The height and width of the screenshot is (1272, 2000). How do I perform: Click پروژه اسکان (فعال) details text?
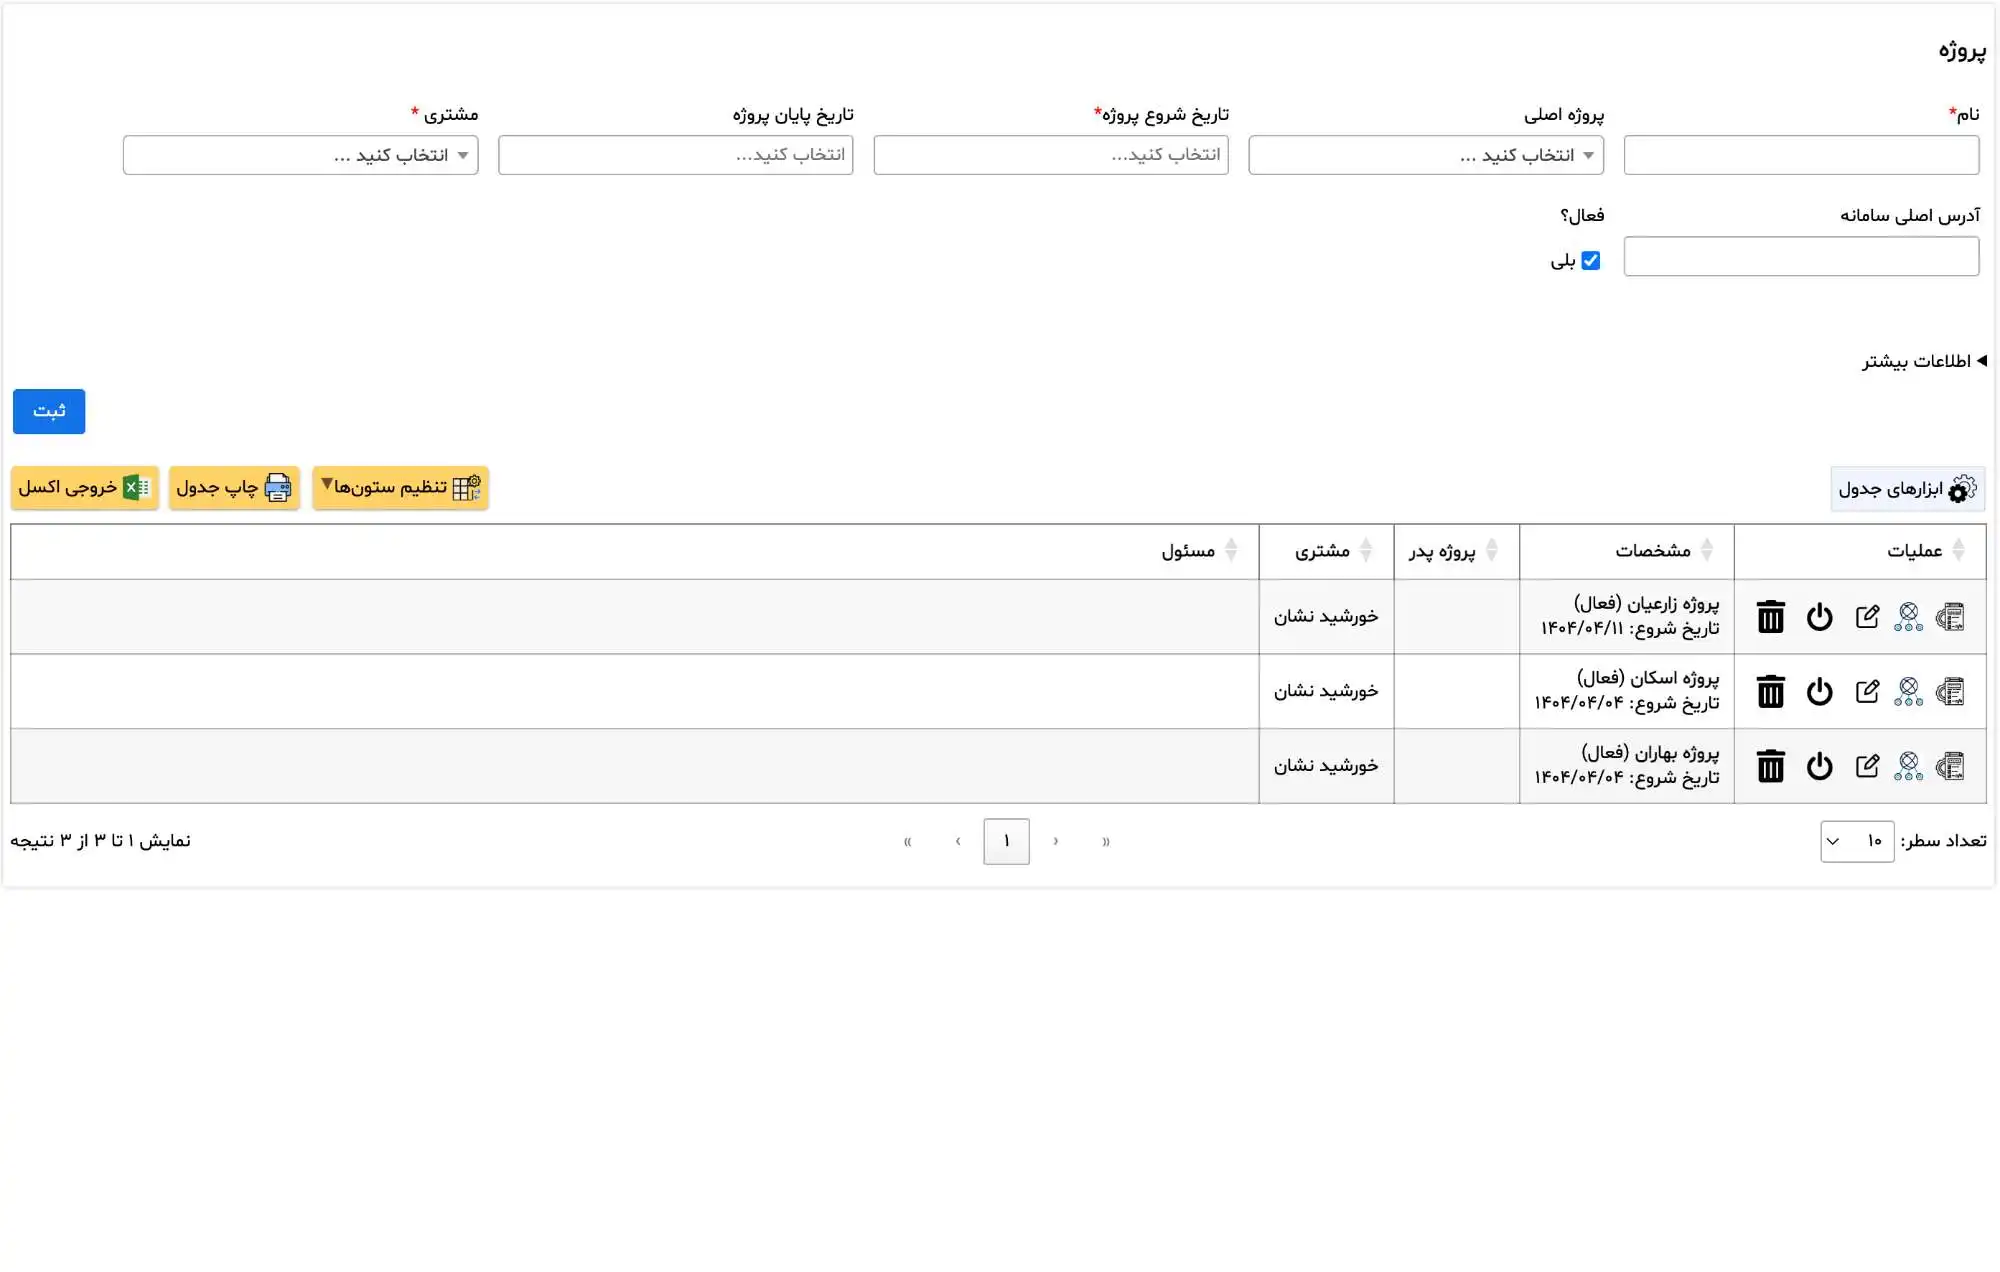1648,678
